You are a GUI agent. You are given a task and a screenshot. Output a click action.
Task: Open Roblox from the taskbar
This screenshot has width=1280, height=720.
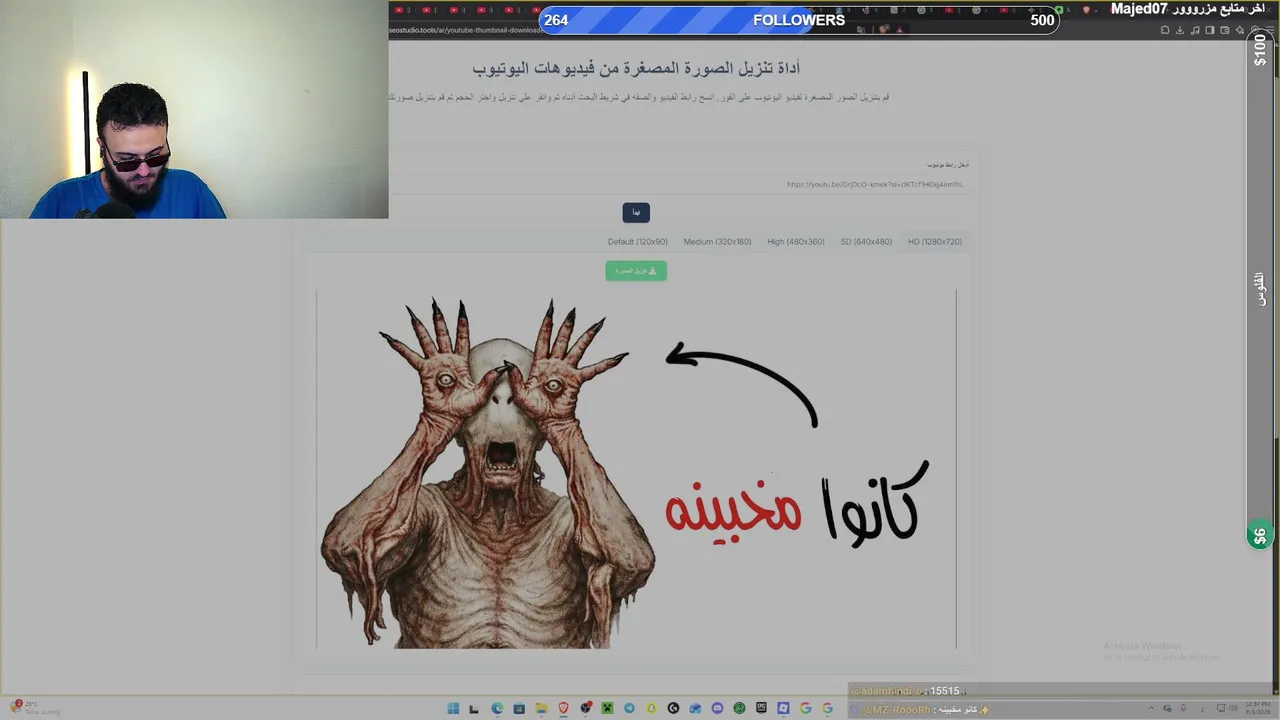783,709
